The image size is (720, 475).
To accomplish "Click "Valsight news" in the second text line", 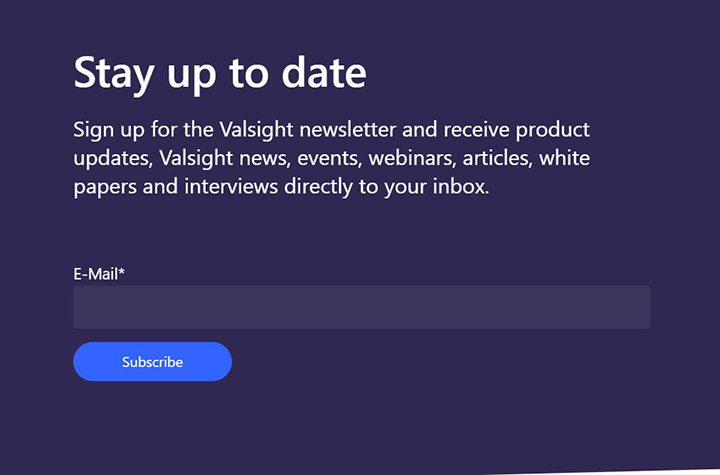I will point(225,158).
